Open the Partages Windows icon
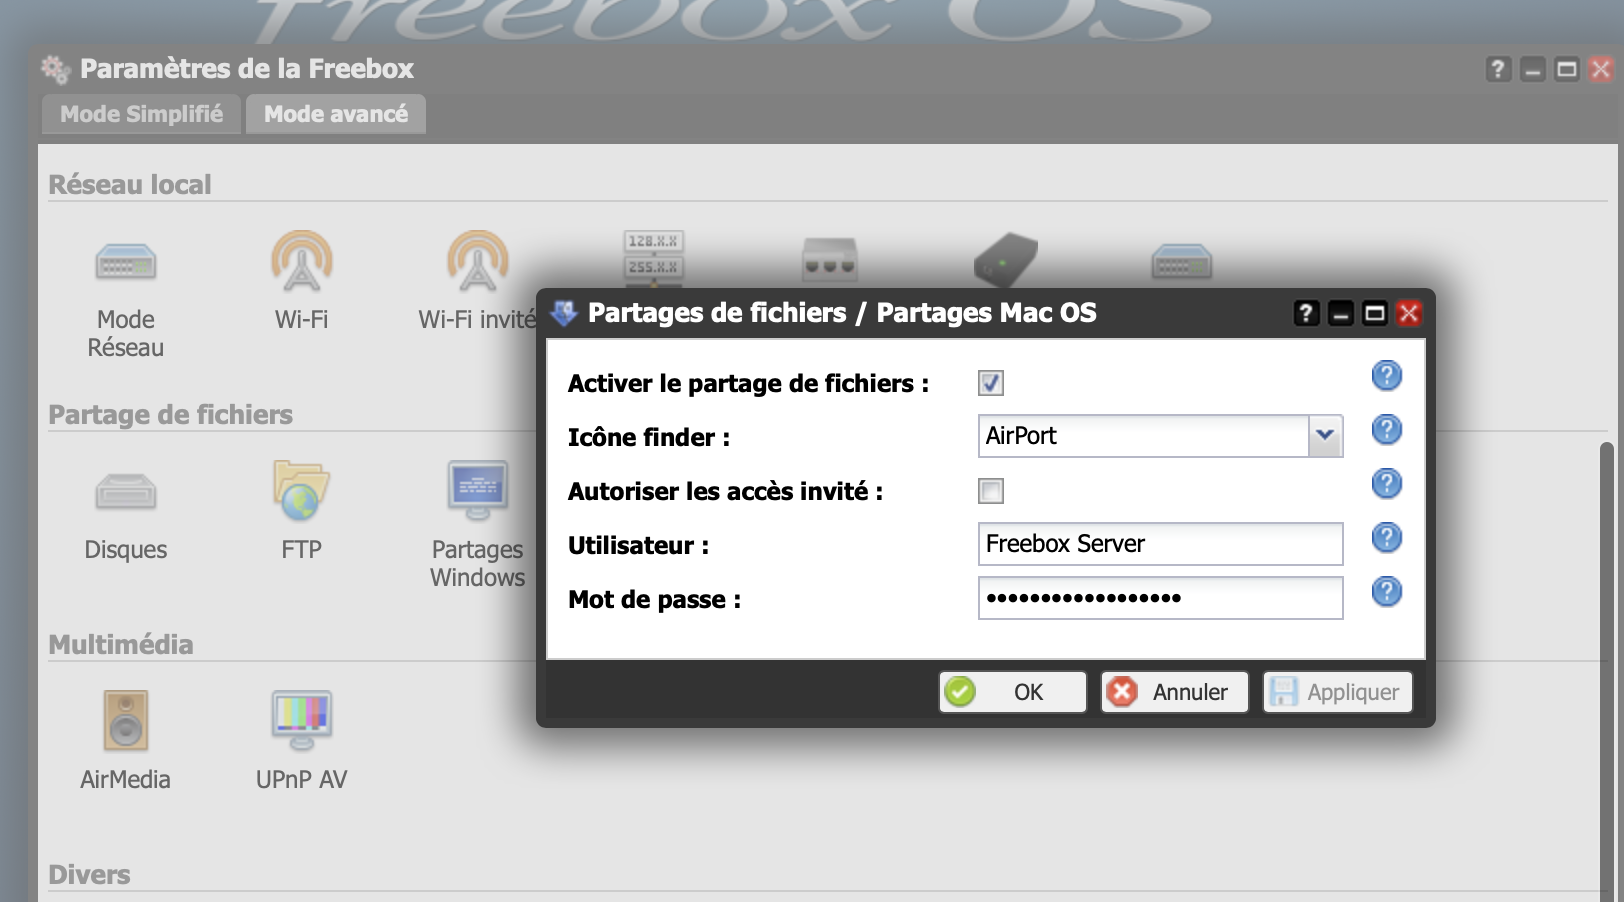This screenshot has height=902, width=1624. (x=478, y=491)
